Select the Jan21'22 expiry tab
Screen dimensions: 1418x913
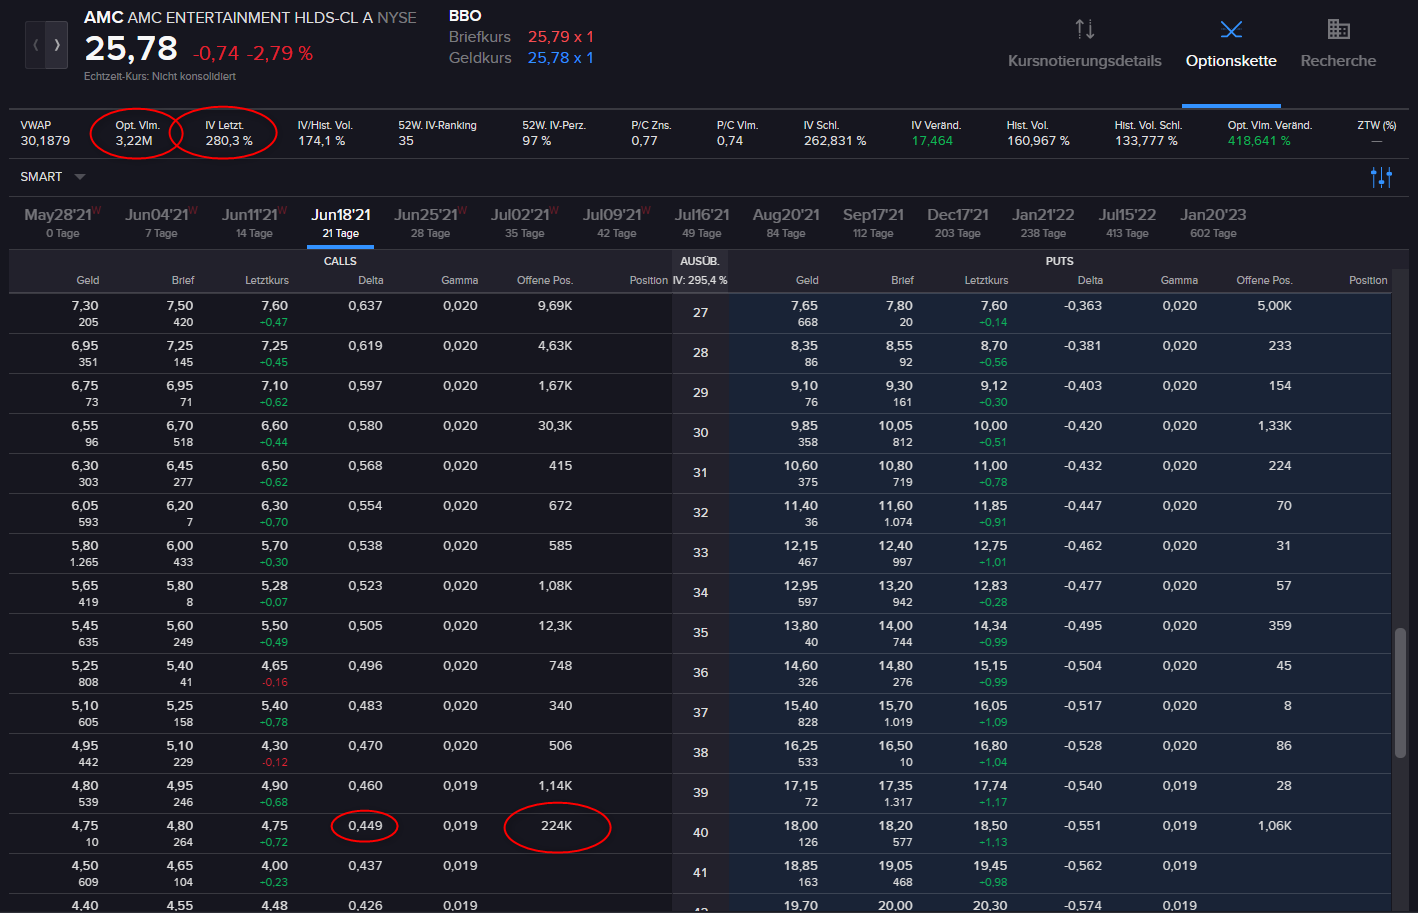coord(1043,223)
